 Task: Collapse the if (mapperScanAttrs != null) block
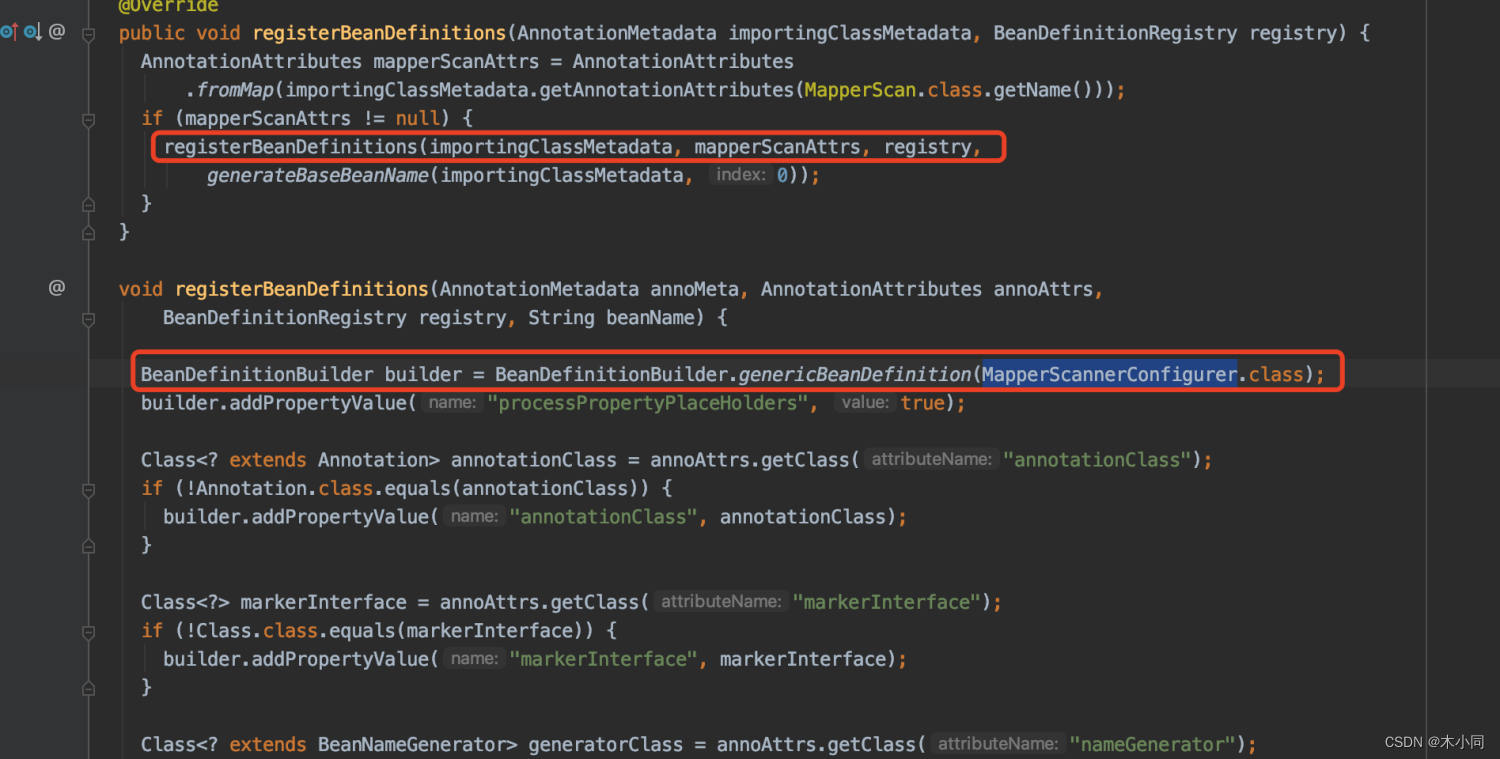click(x=88, y=119)
